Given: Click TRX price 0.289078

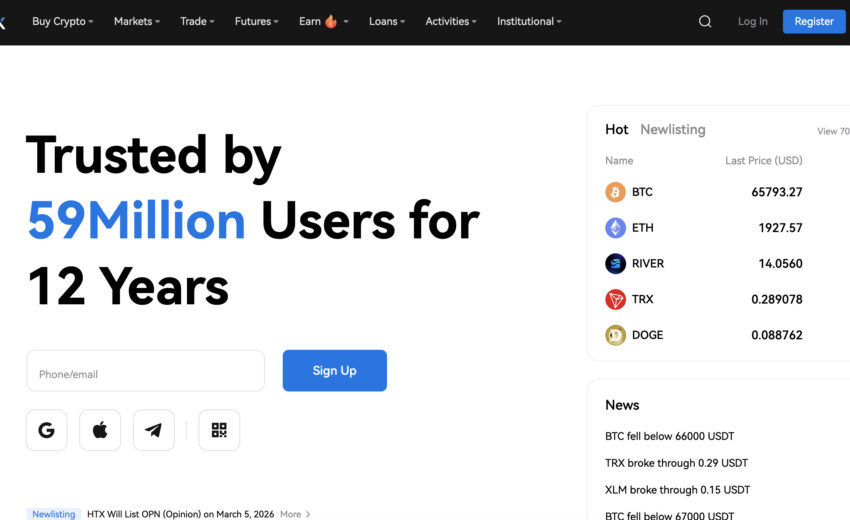Looking at the screenshot, I should click(777, 299).
